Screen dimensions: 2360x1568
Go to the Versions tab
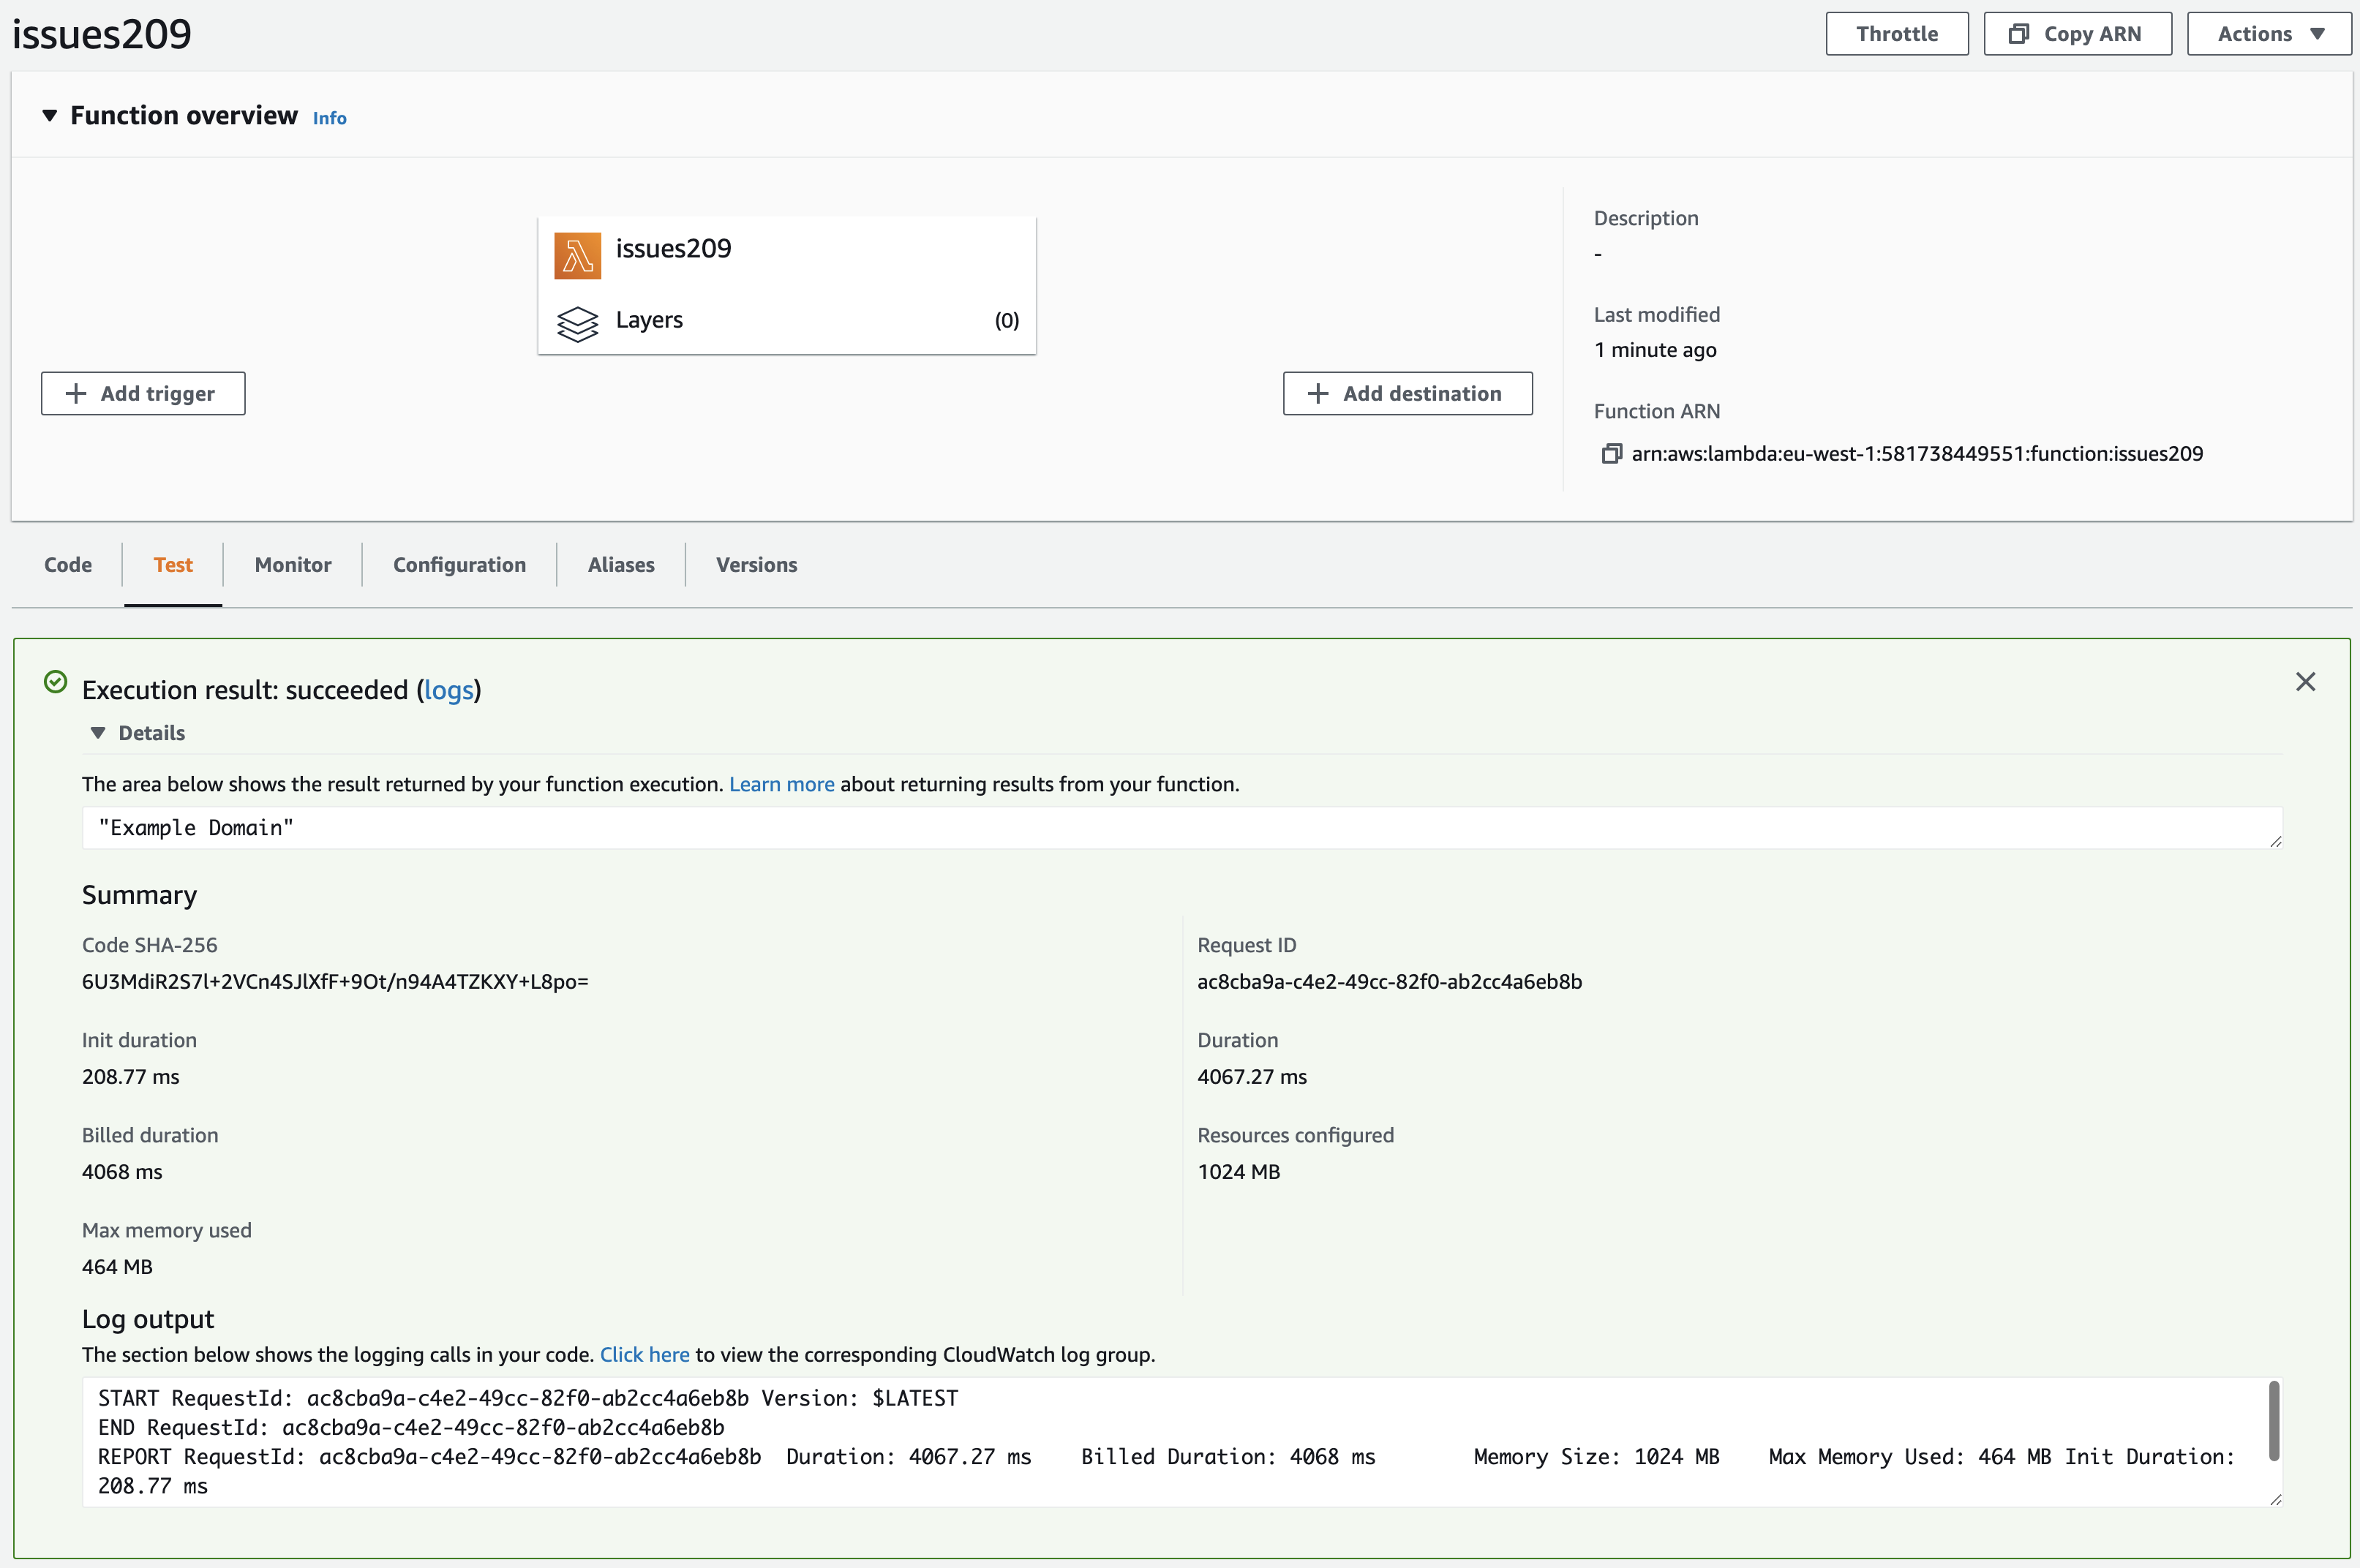[x=756, y=565]
